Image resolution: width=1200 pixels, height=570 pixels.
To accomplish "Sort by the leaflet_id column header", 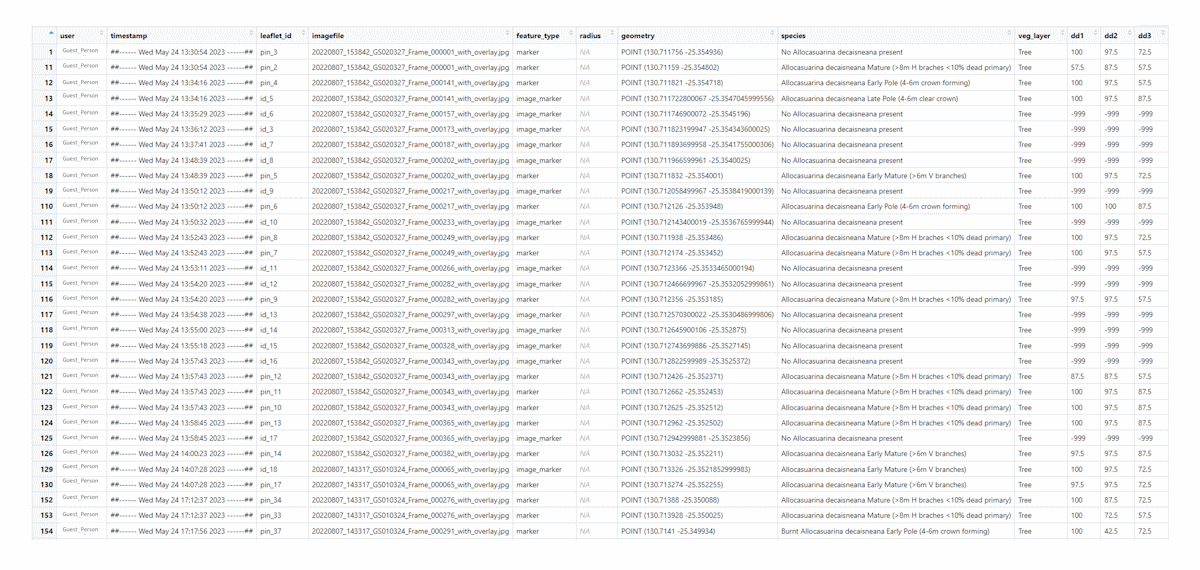I will (276, 36).
